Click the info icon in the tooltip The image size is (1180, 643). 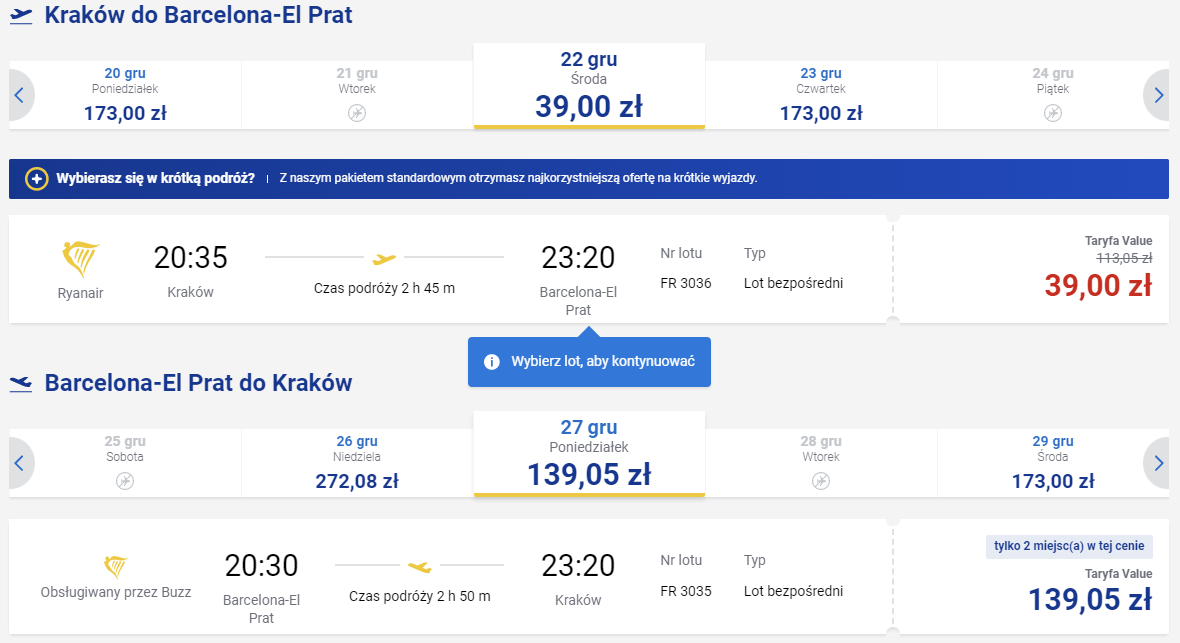491,362
